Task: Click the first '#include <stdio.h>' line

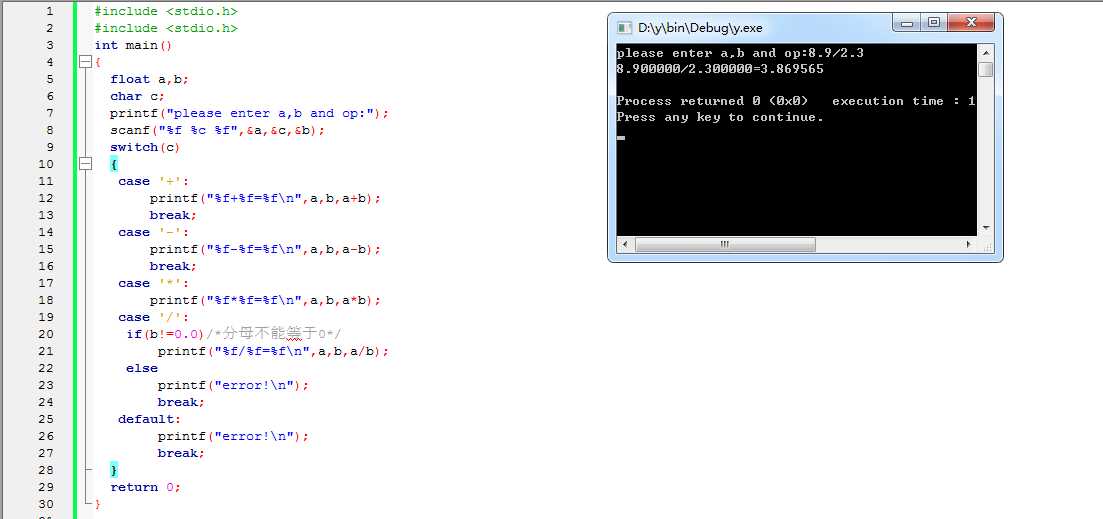Action: click(x=166, y=11)
